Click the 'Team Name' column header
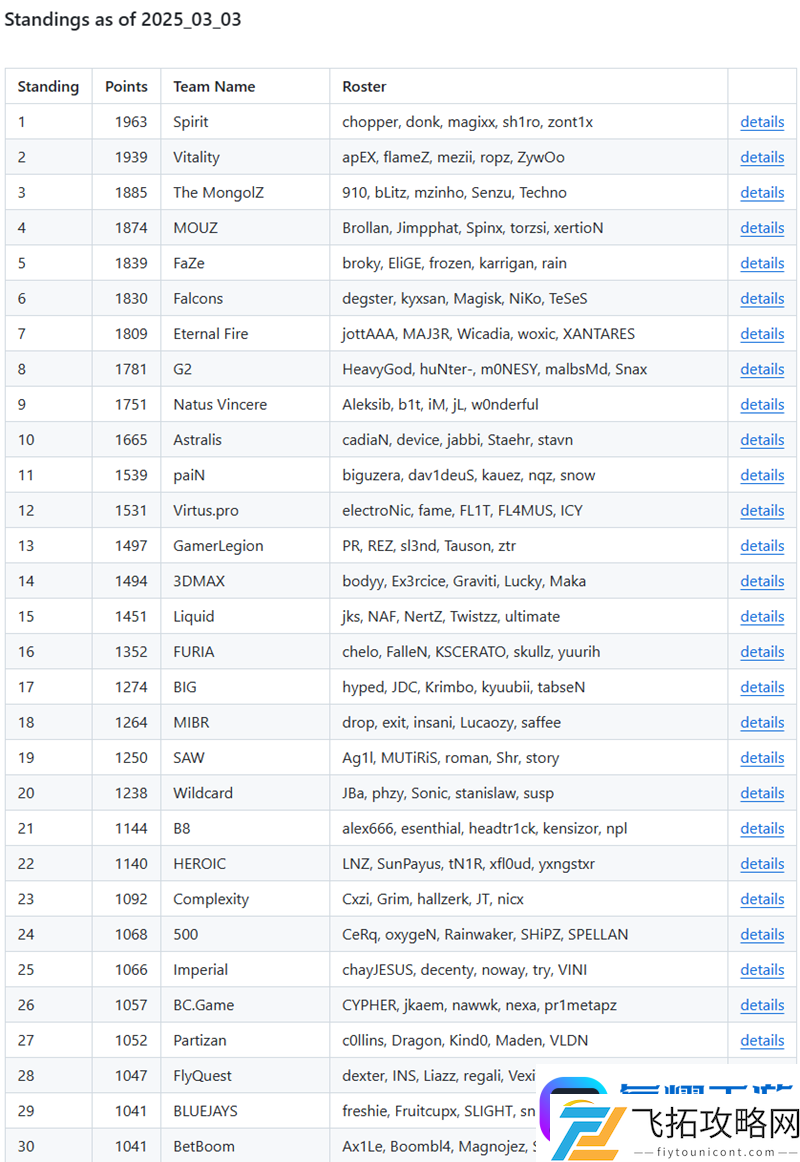Screen dimensions: 800x1162 [214, 87]
